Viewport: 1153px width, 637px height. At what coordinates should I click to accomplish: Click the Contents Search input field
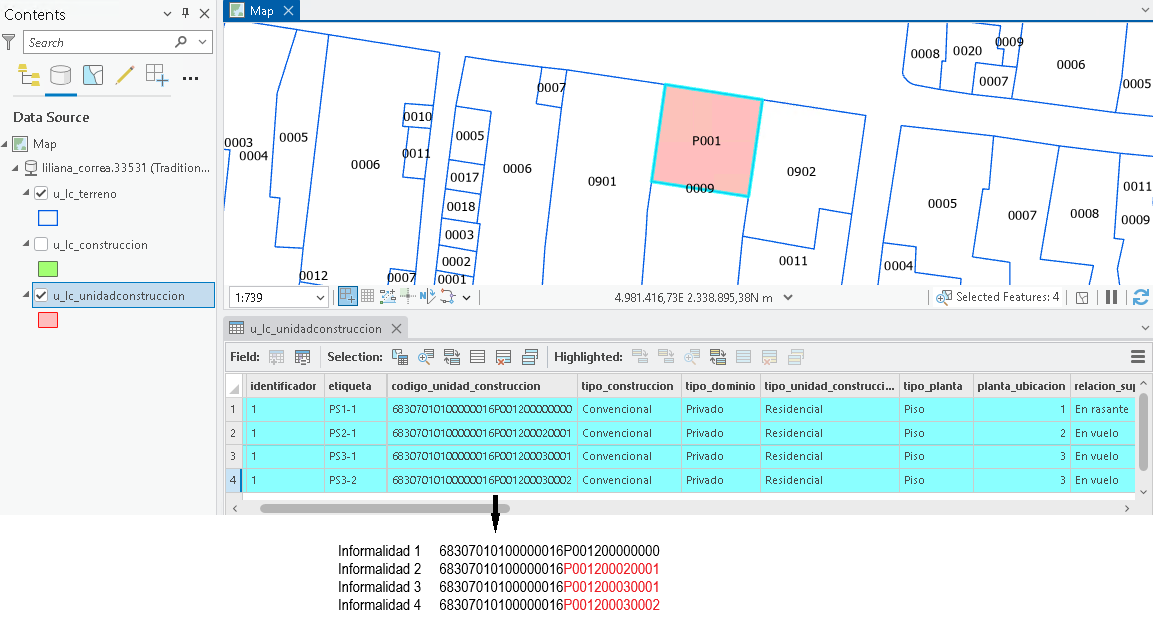[x=99, y=43]
